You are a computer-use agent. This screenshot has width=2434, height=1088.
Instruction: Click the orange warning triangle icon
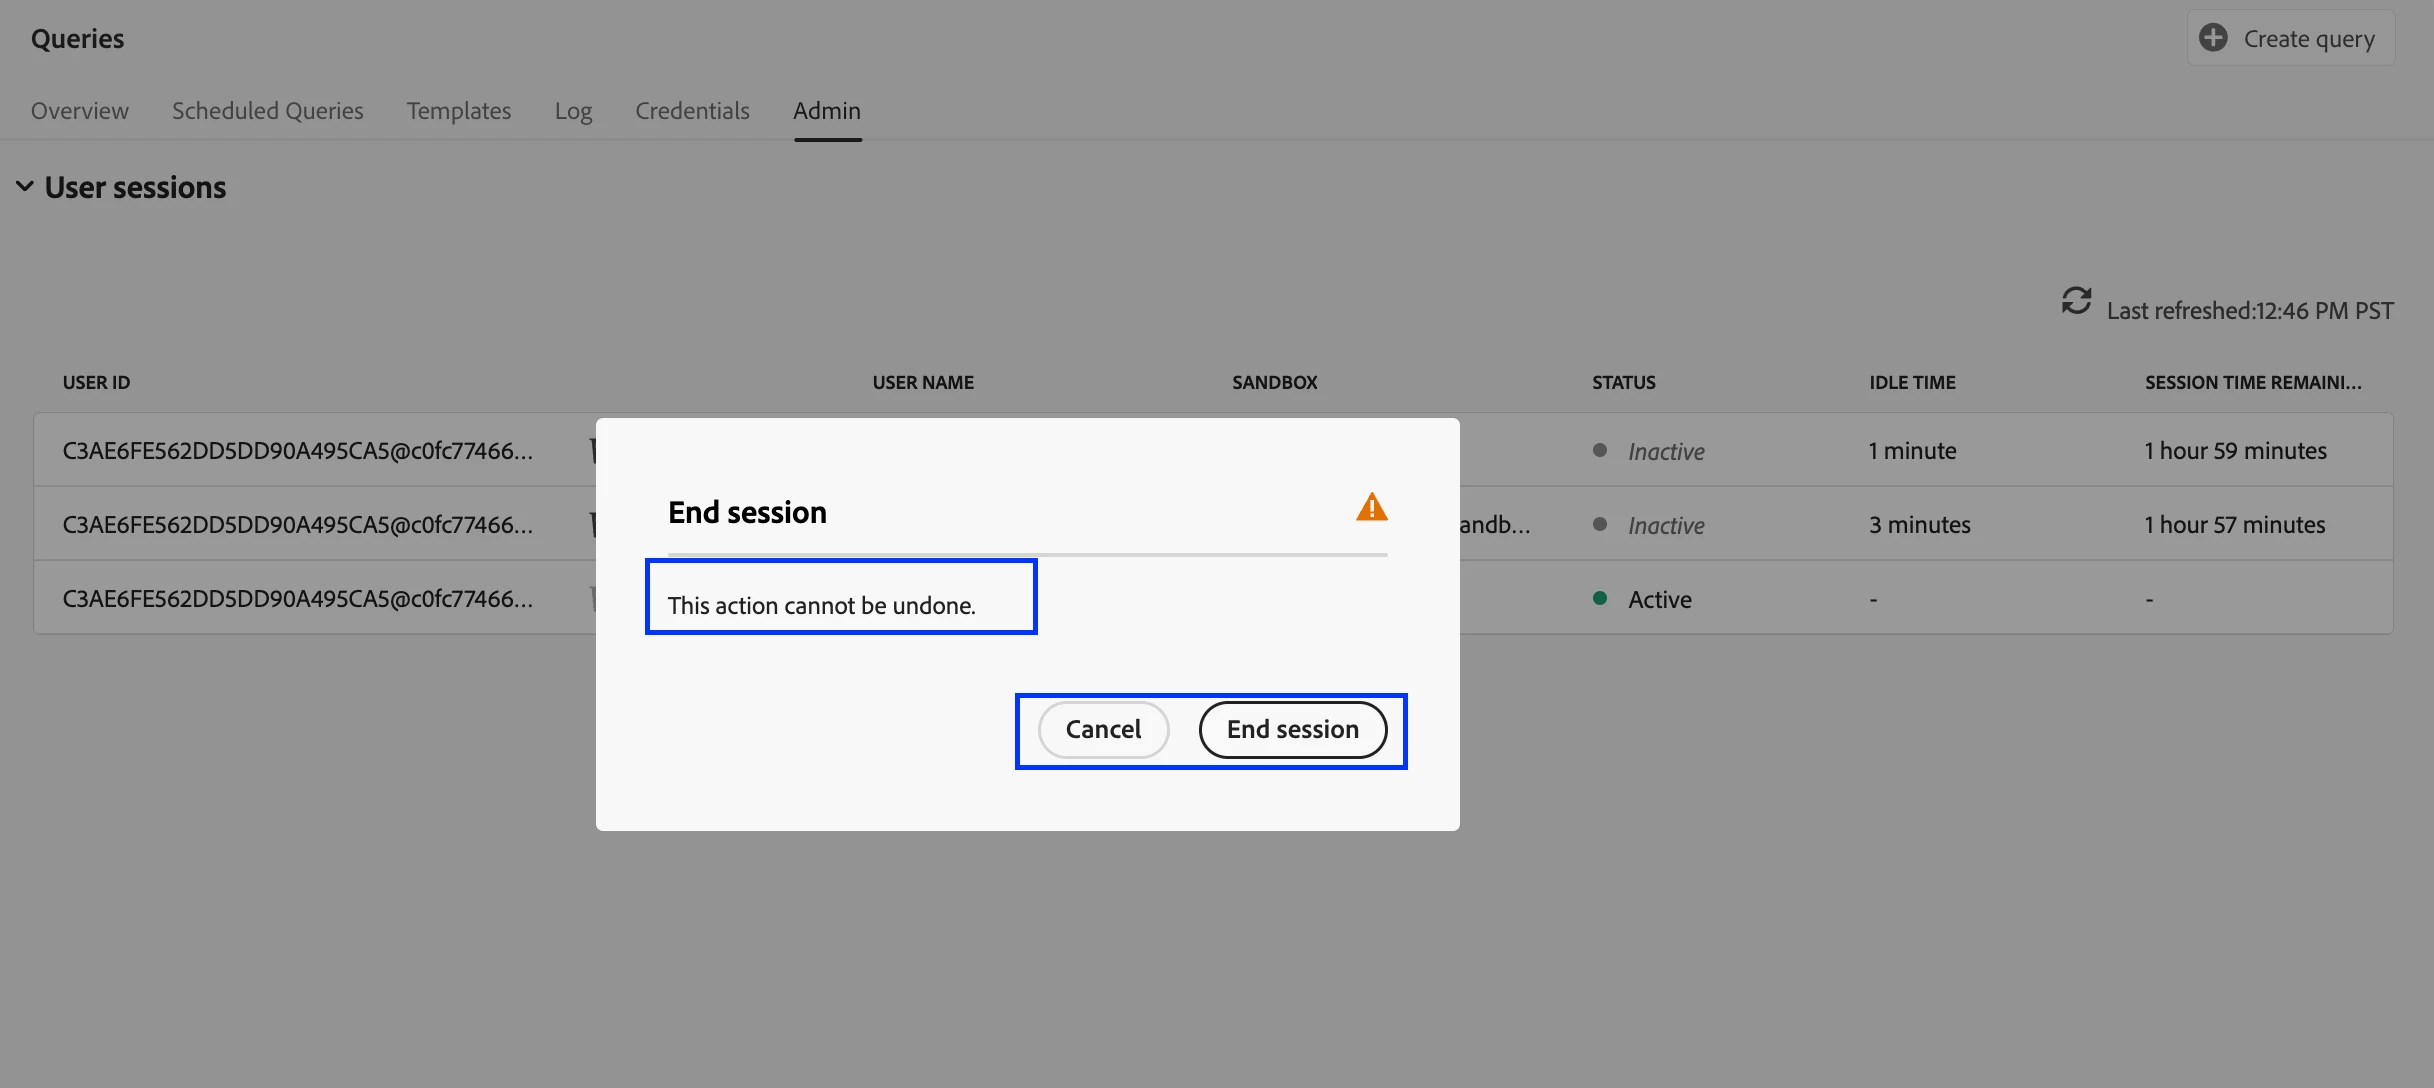pyautogui.click(x=1371, y=508)
